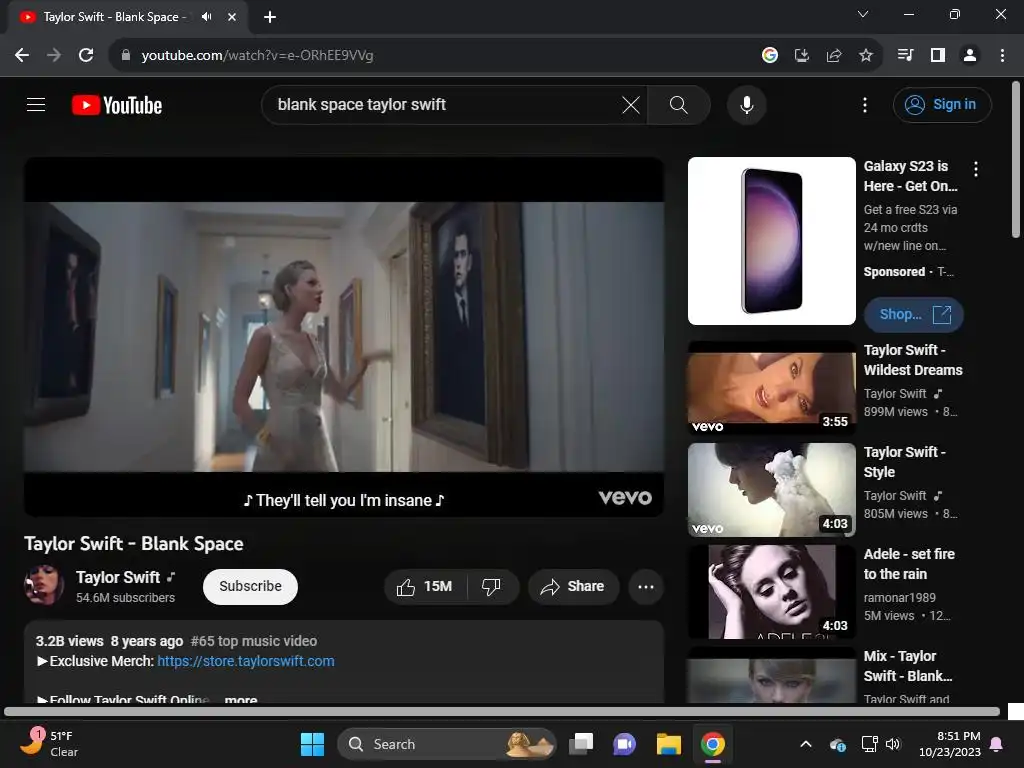
Task: Click the Sign in button
Action: (x=942, y=104)
